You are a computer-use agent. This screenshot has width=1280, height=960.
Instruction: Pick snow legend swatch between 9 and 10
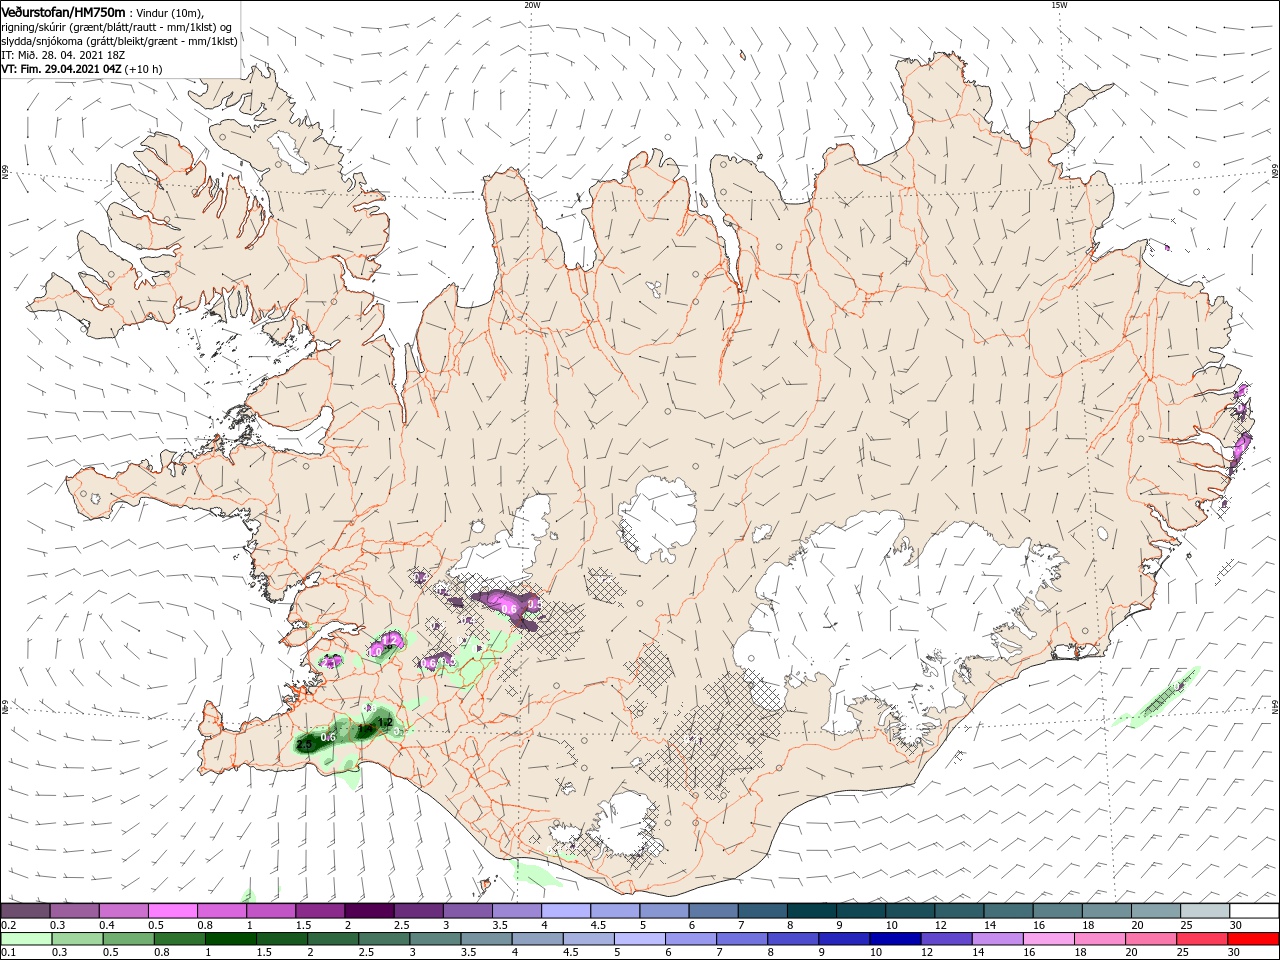(861, 911)
